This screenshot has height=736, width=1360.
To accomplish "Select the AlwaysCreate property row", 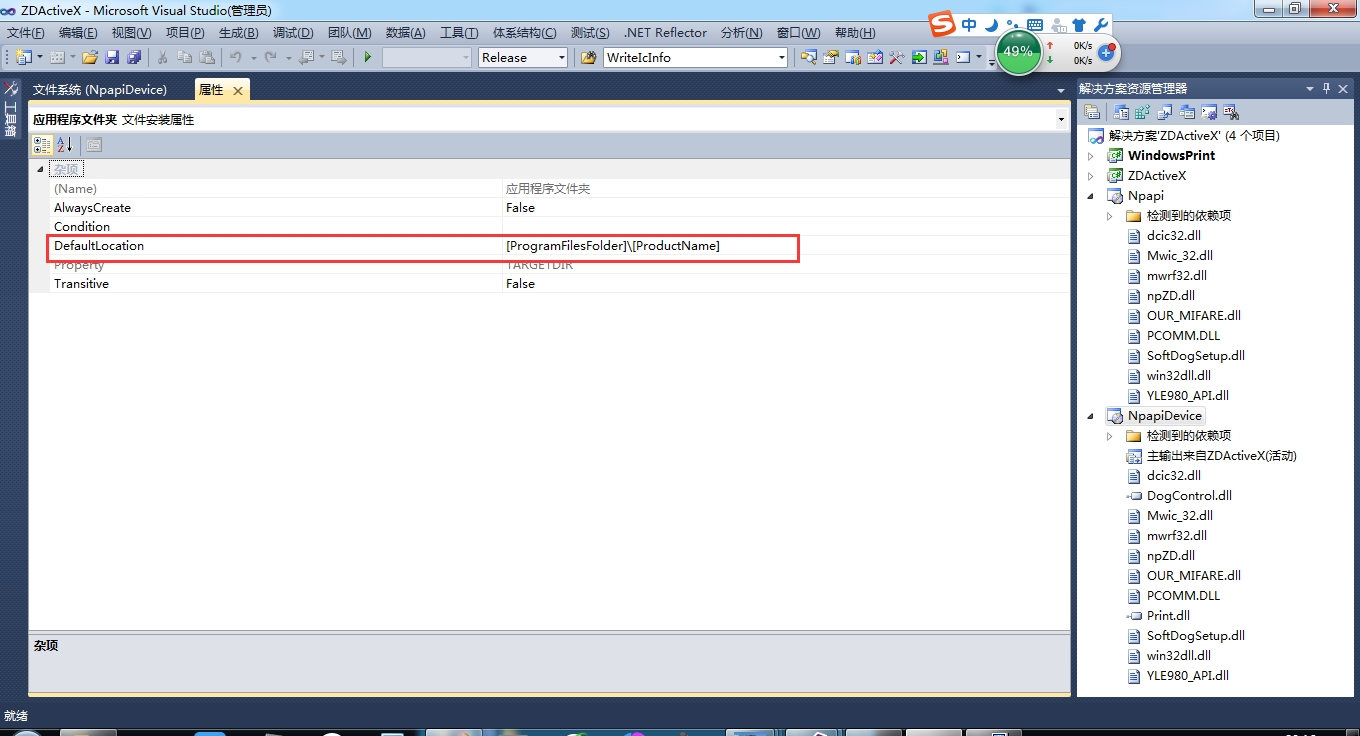I will [560, 208].
